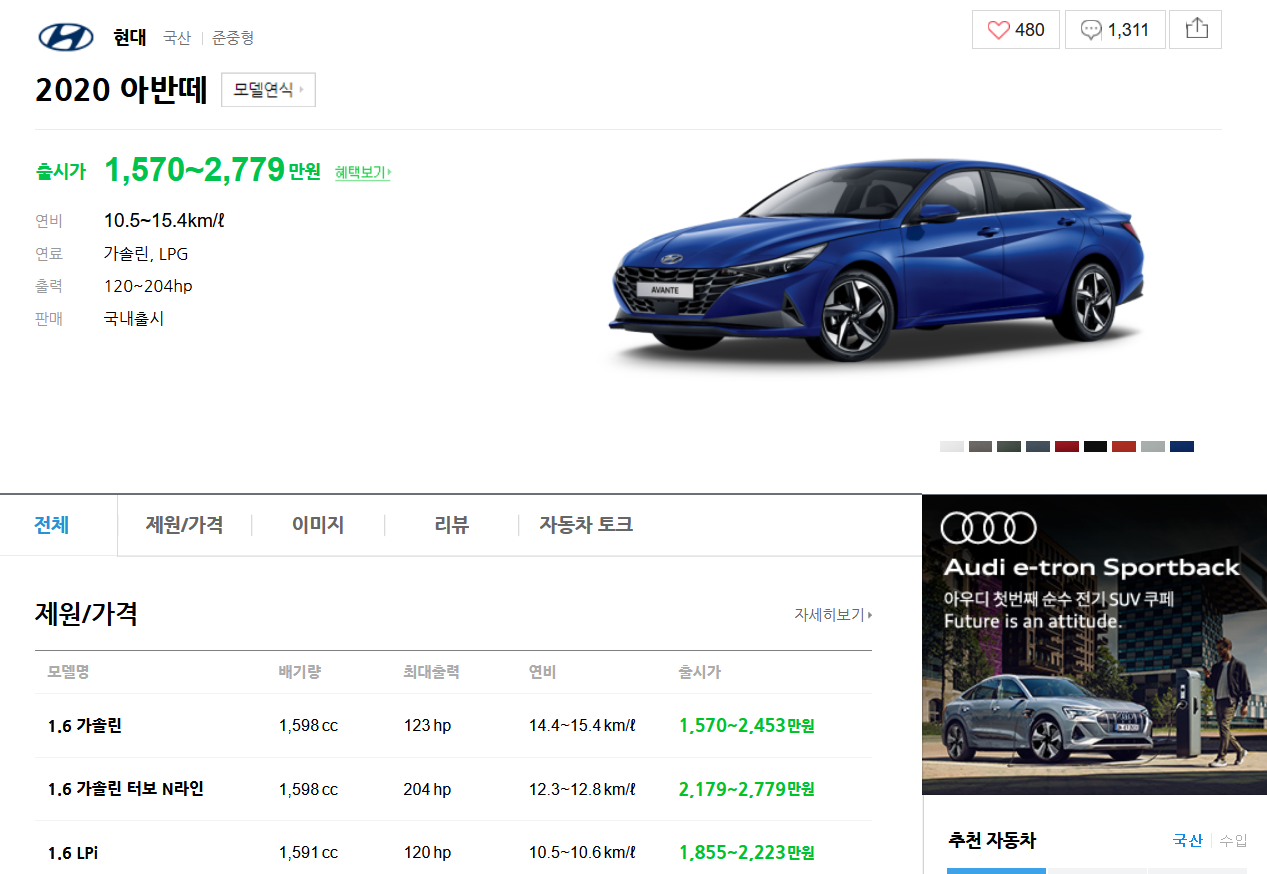
Task: Click the 2020 아반떼 title
Action: click(x=121, y=90)
